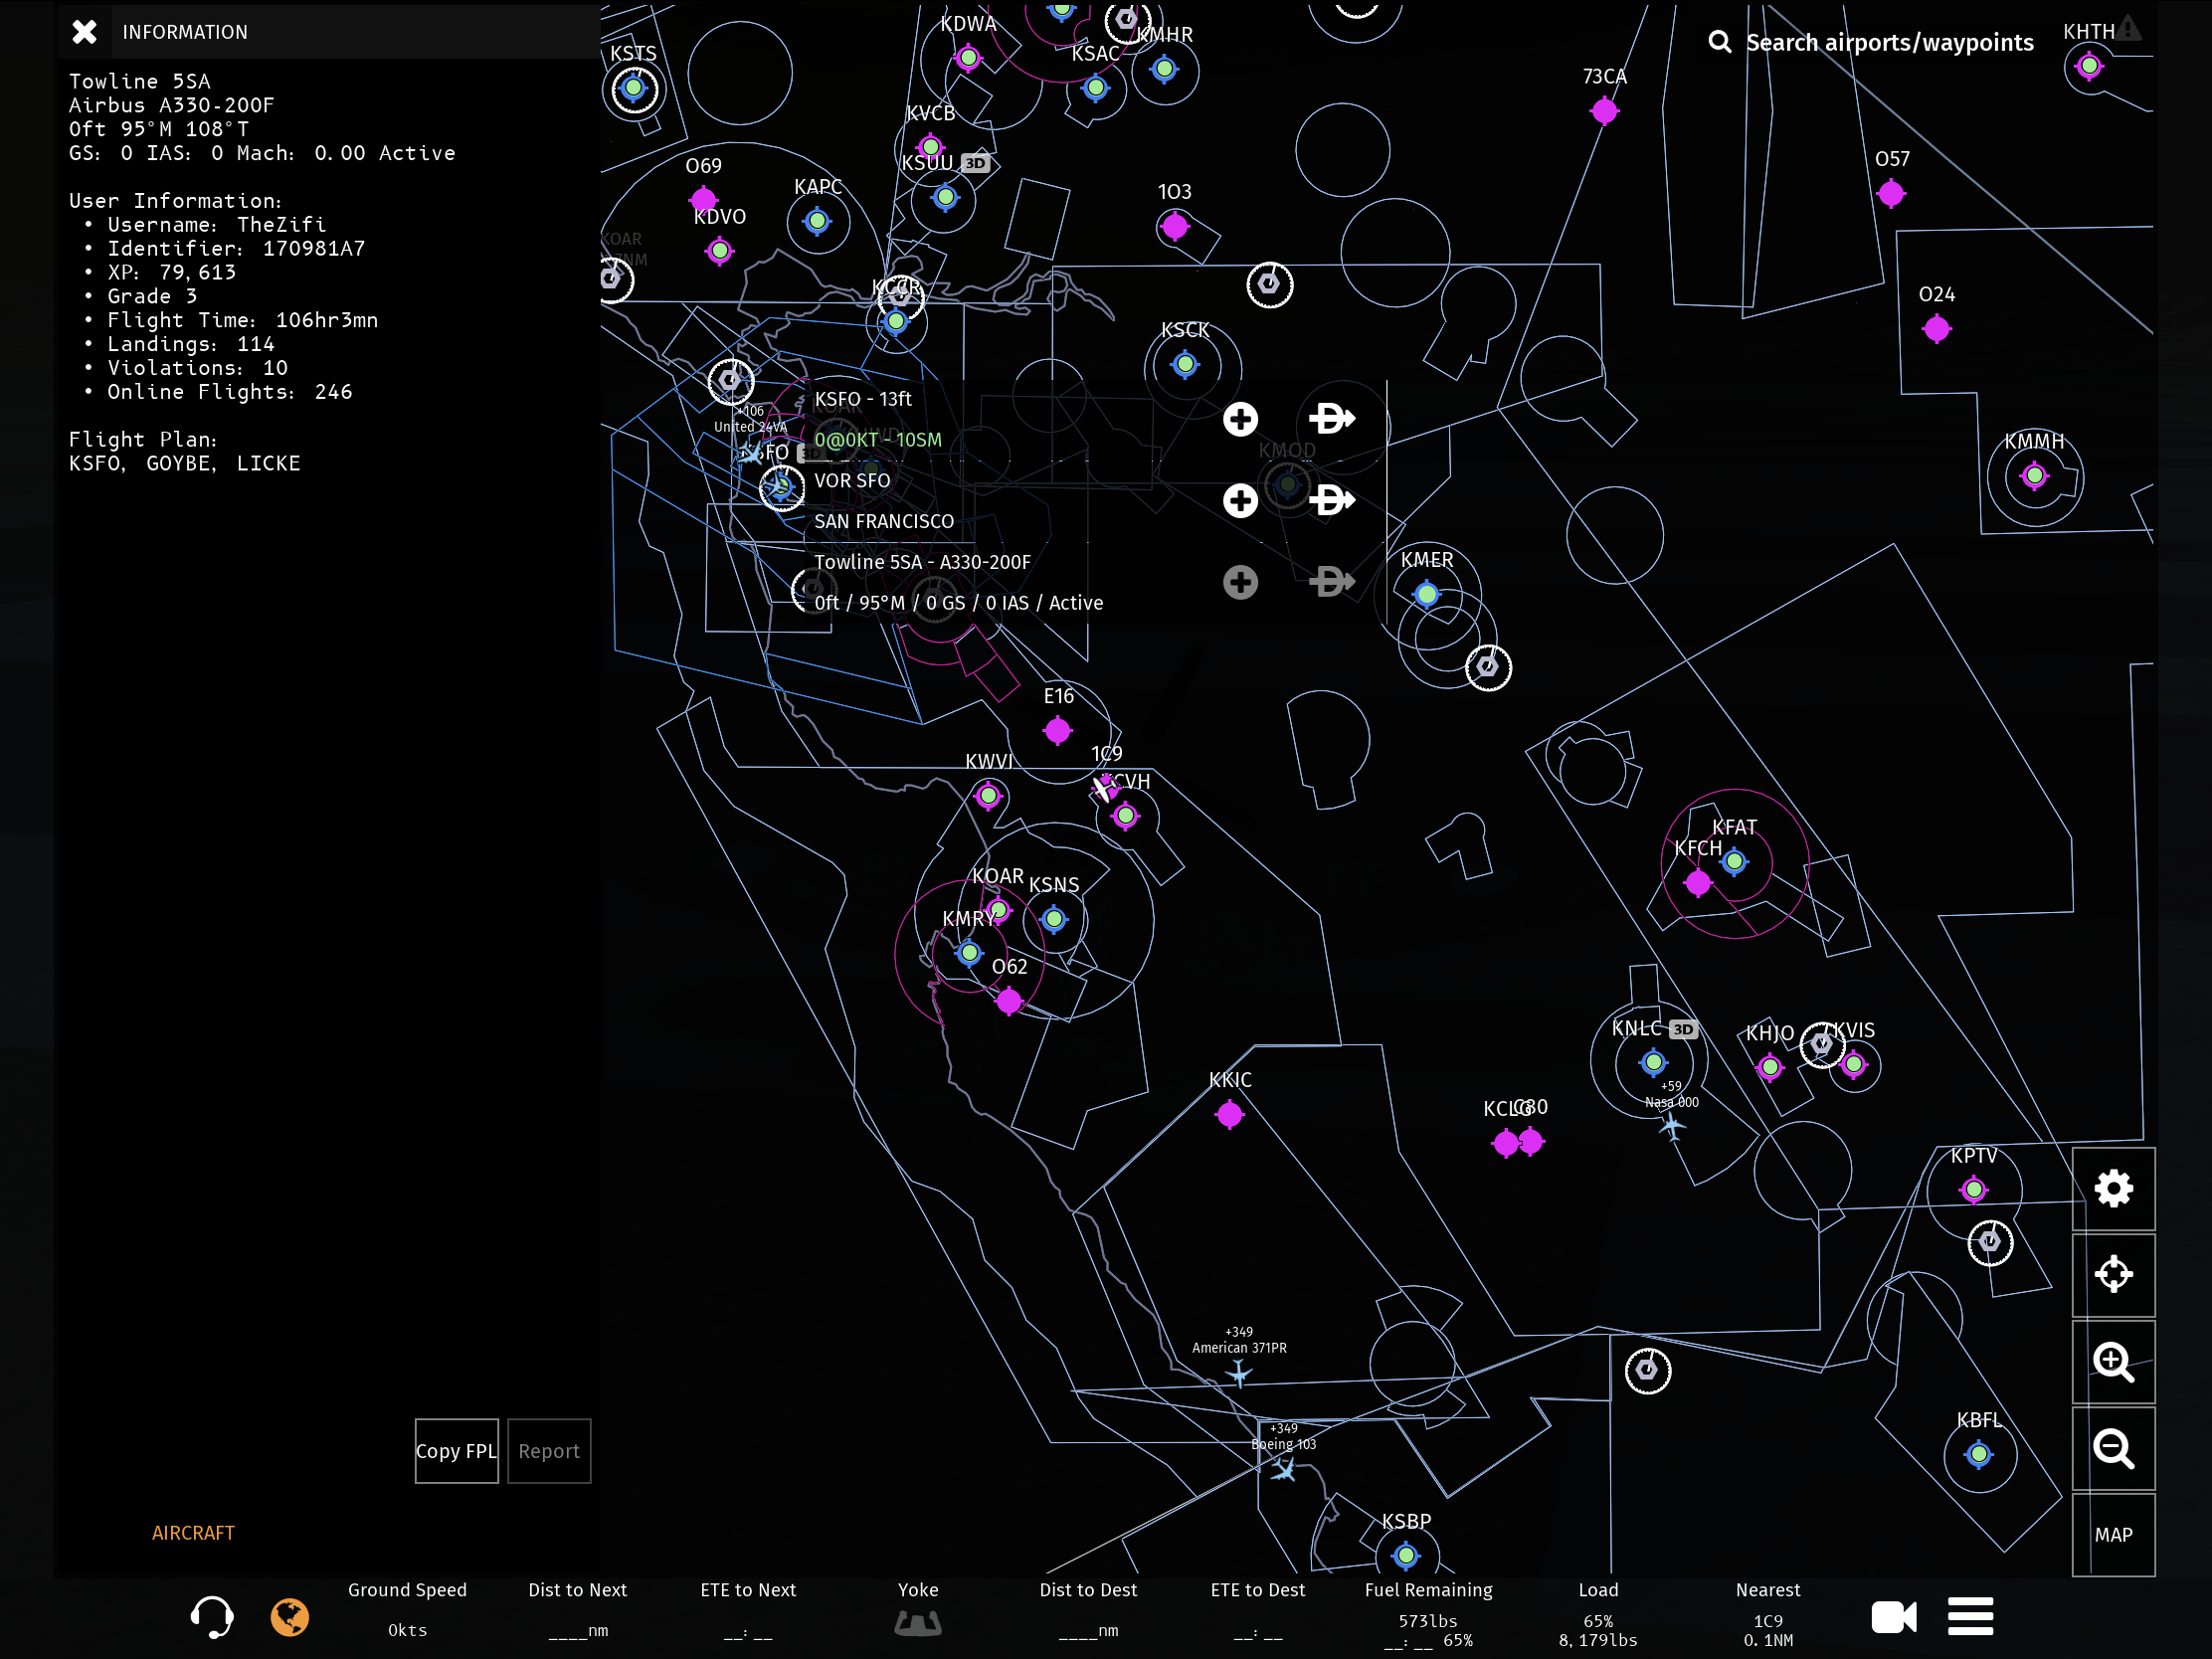Select Towline 5SA popup entry
This screenshot has height=1659, width=2212.
(x=921, y=562)
